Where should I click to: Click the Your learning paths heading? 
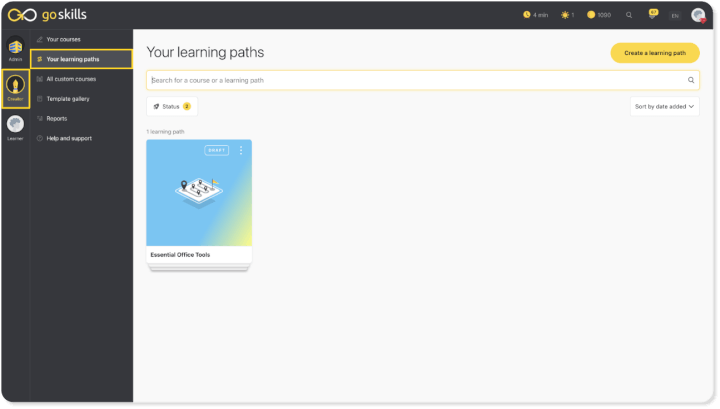point(205,52)
